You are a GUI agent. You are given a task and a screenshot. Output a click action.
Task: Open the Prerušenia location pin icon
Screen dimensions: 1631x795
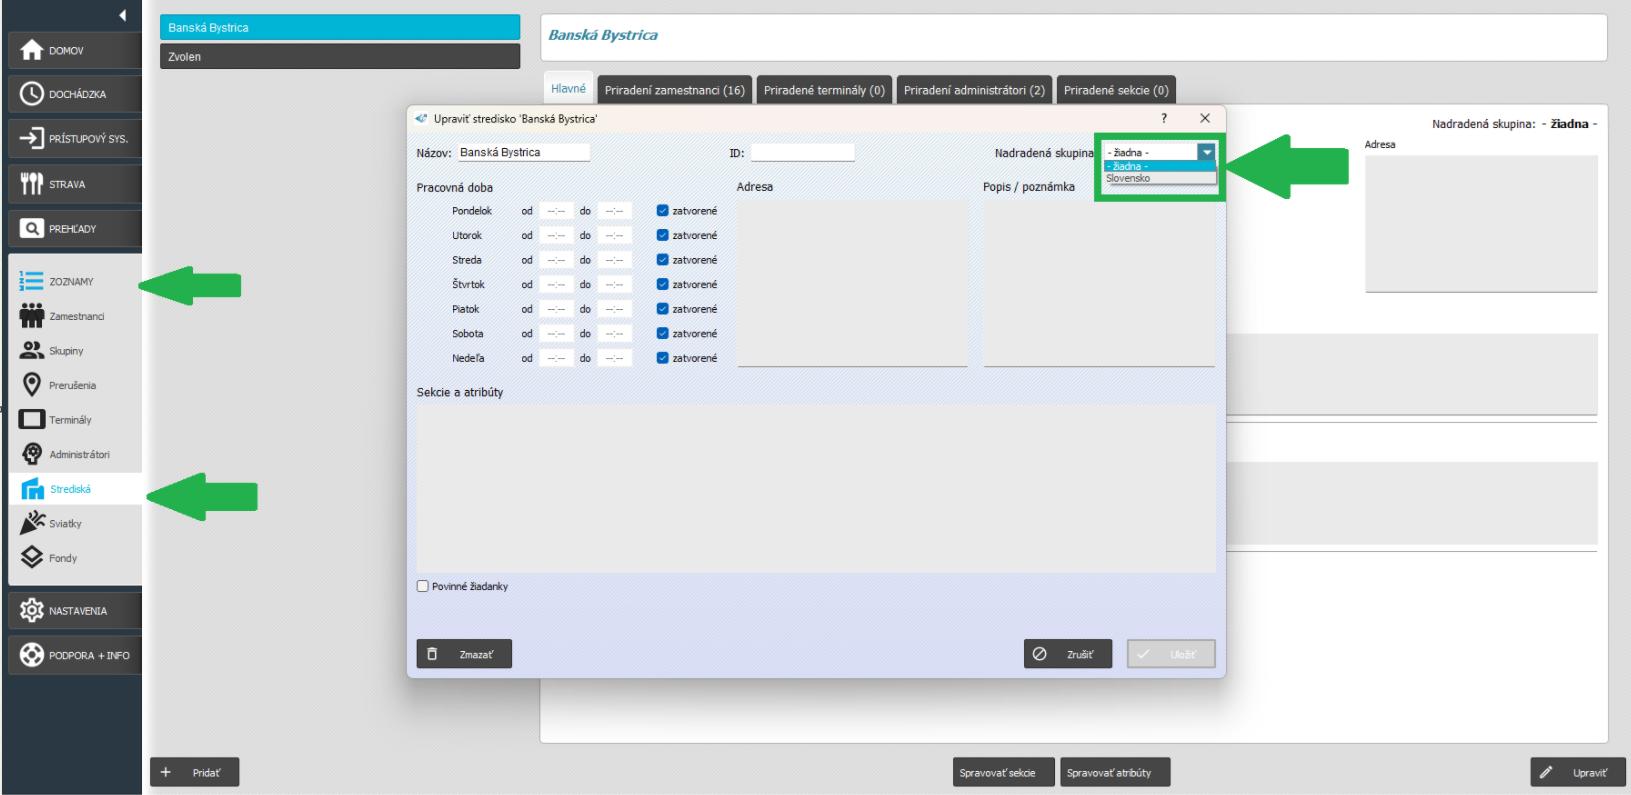(32, 385)
